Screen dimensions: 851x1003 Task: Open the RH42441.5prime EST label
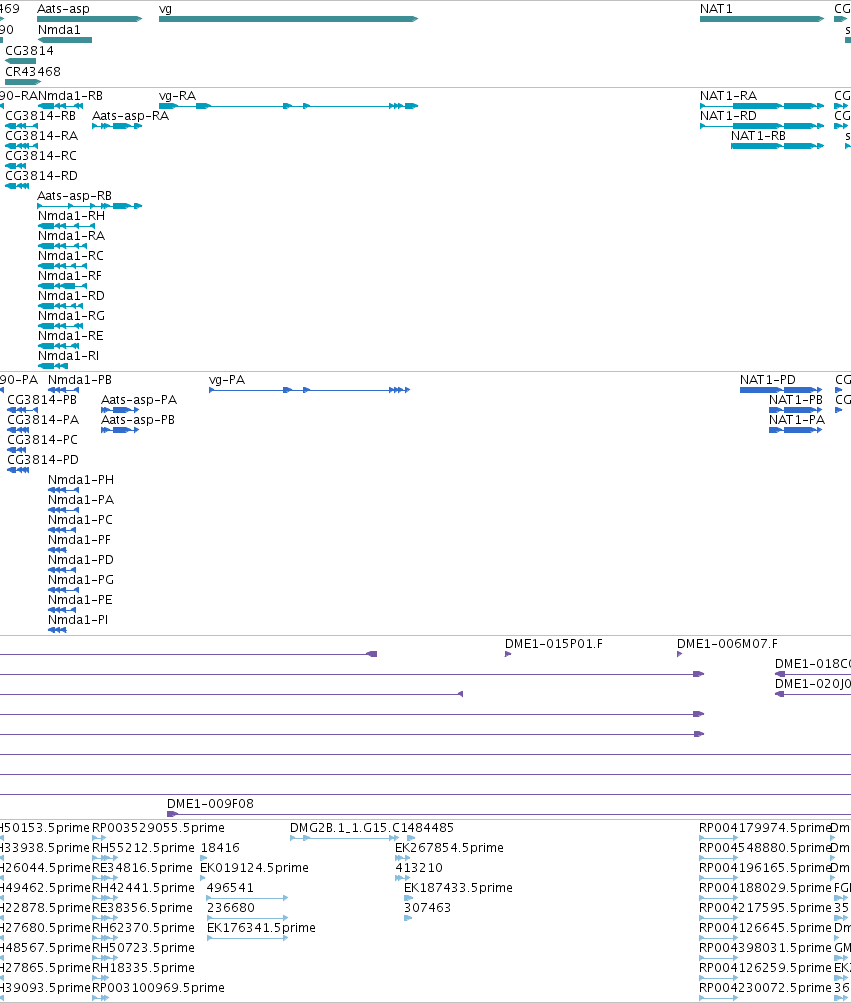click(x=143, y=888)
